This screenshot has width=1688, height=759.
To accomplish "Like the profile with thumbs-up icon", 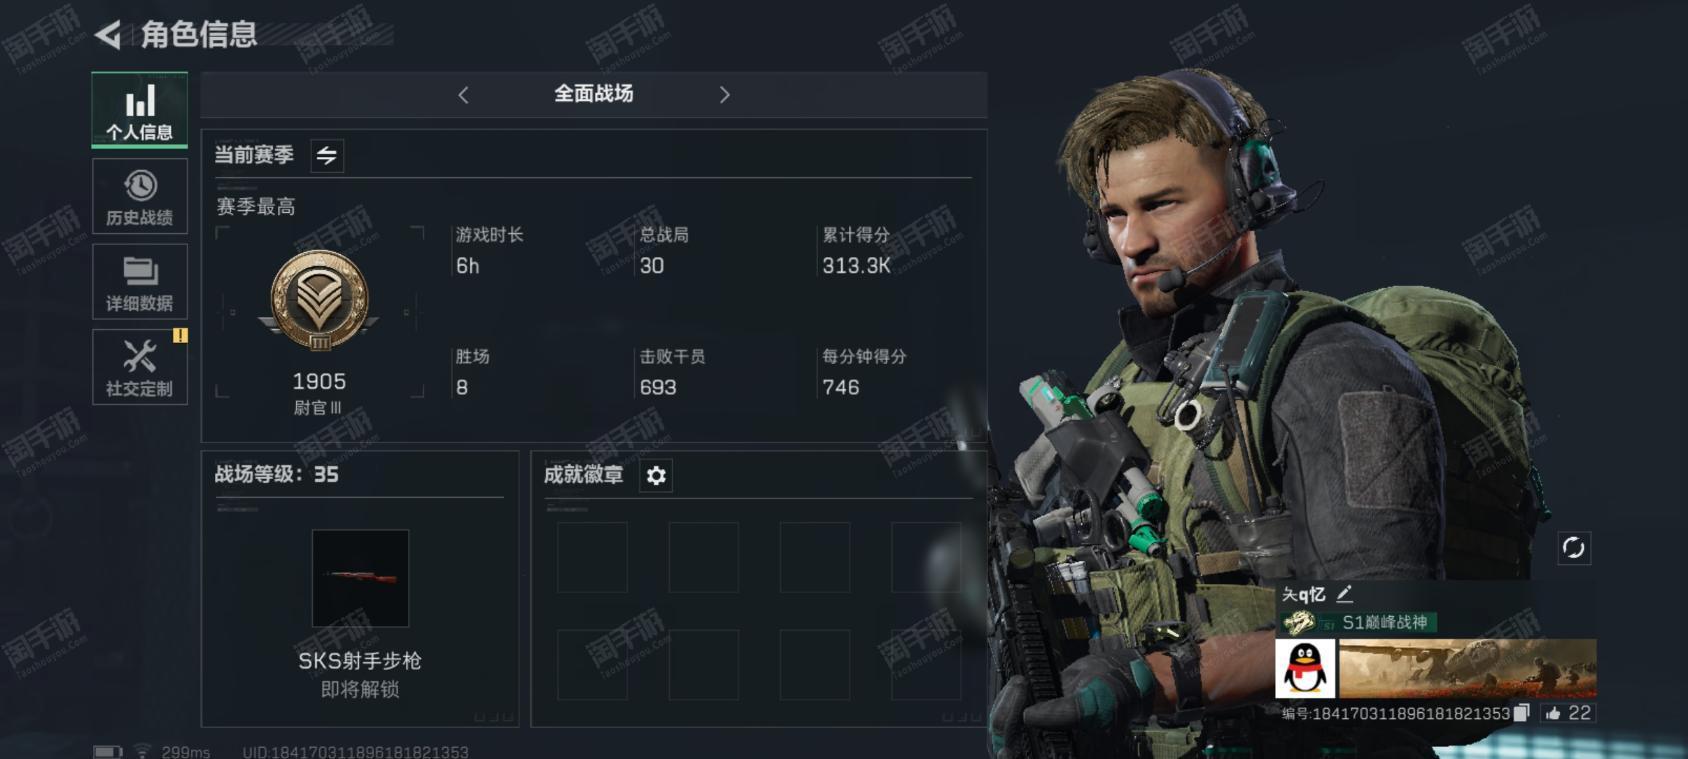I will coord(1553,713).
